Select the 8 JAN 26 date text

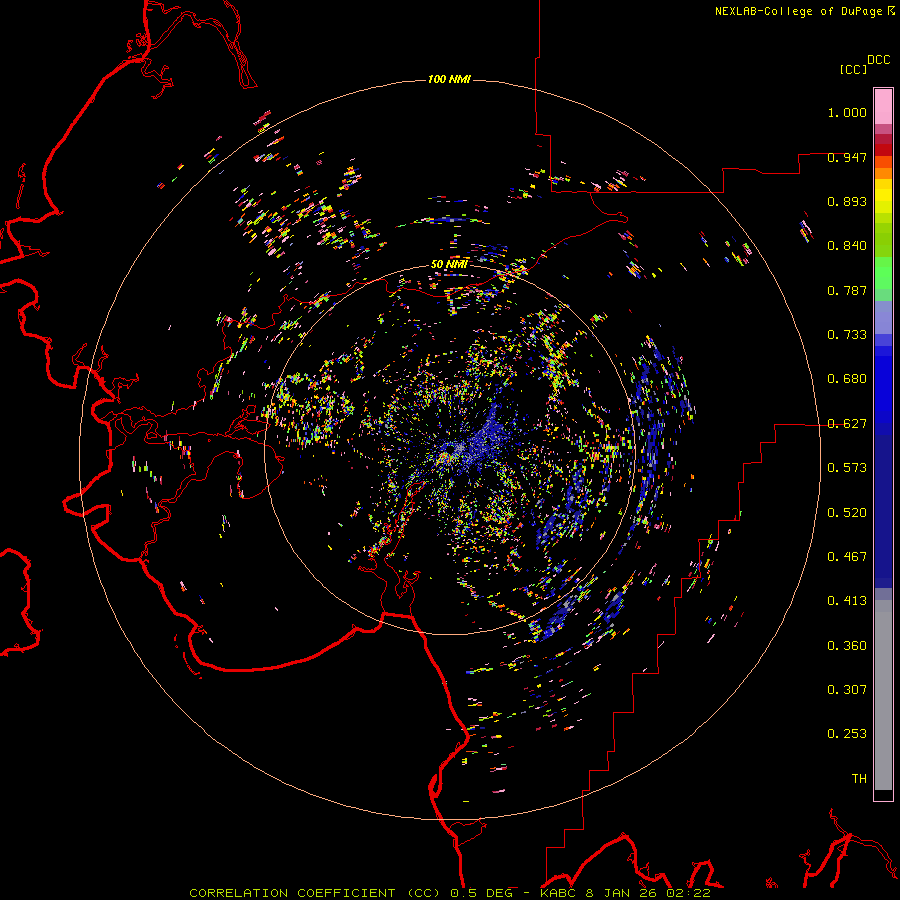[620, 893]
